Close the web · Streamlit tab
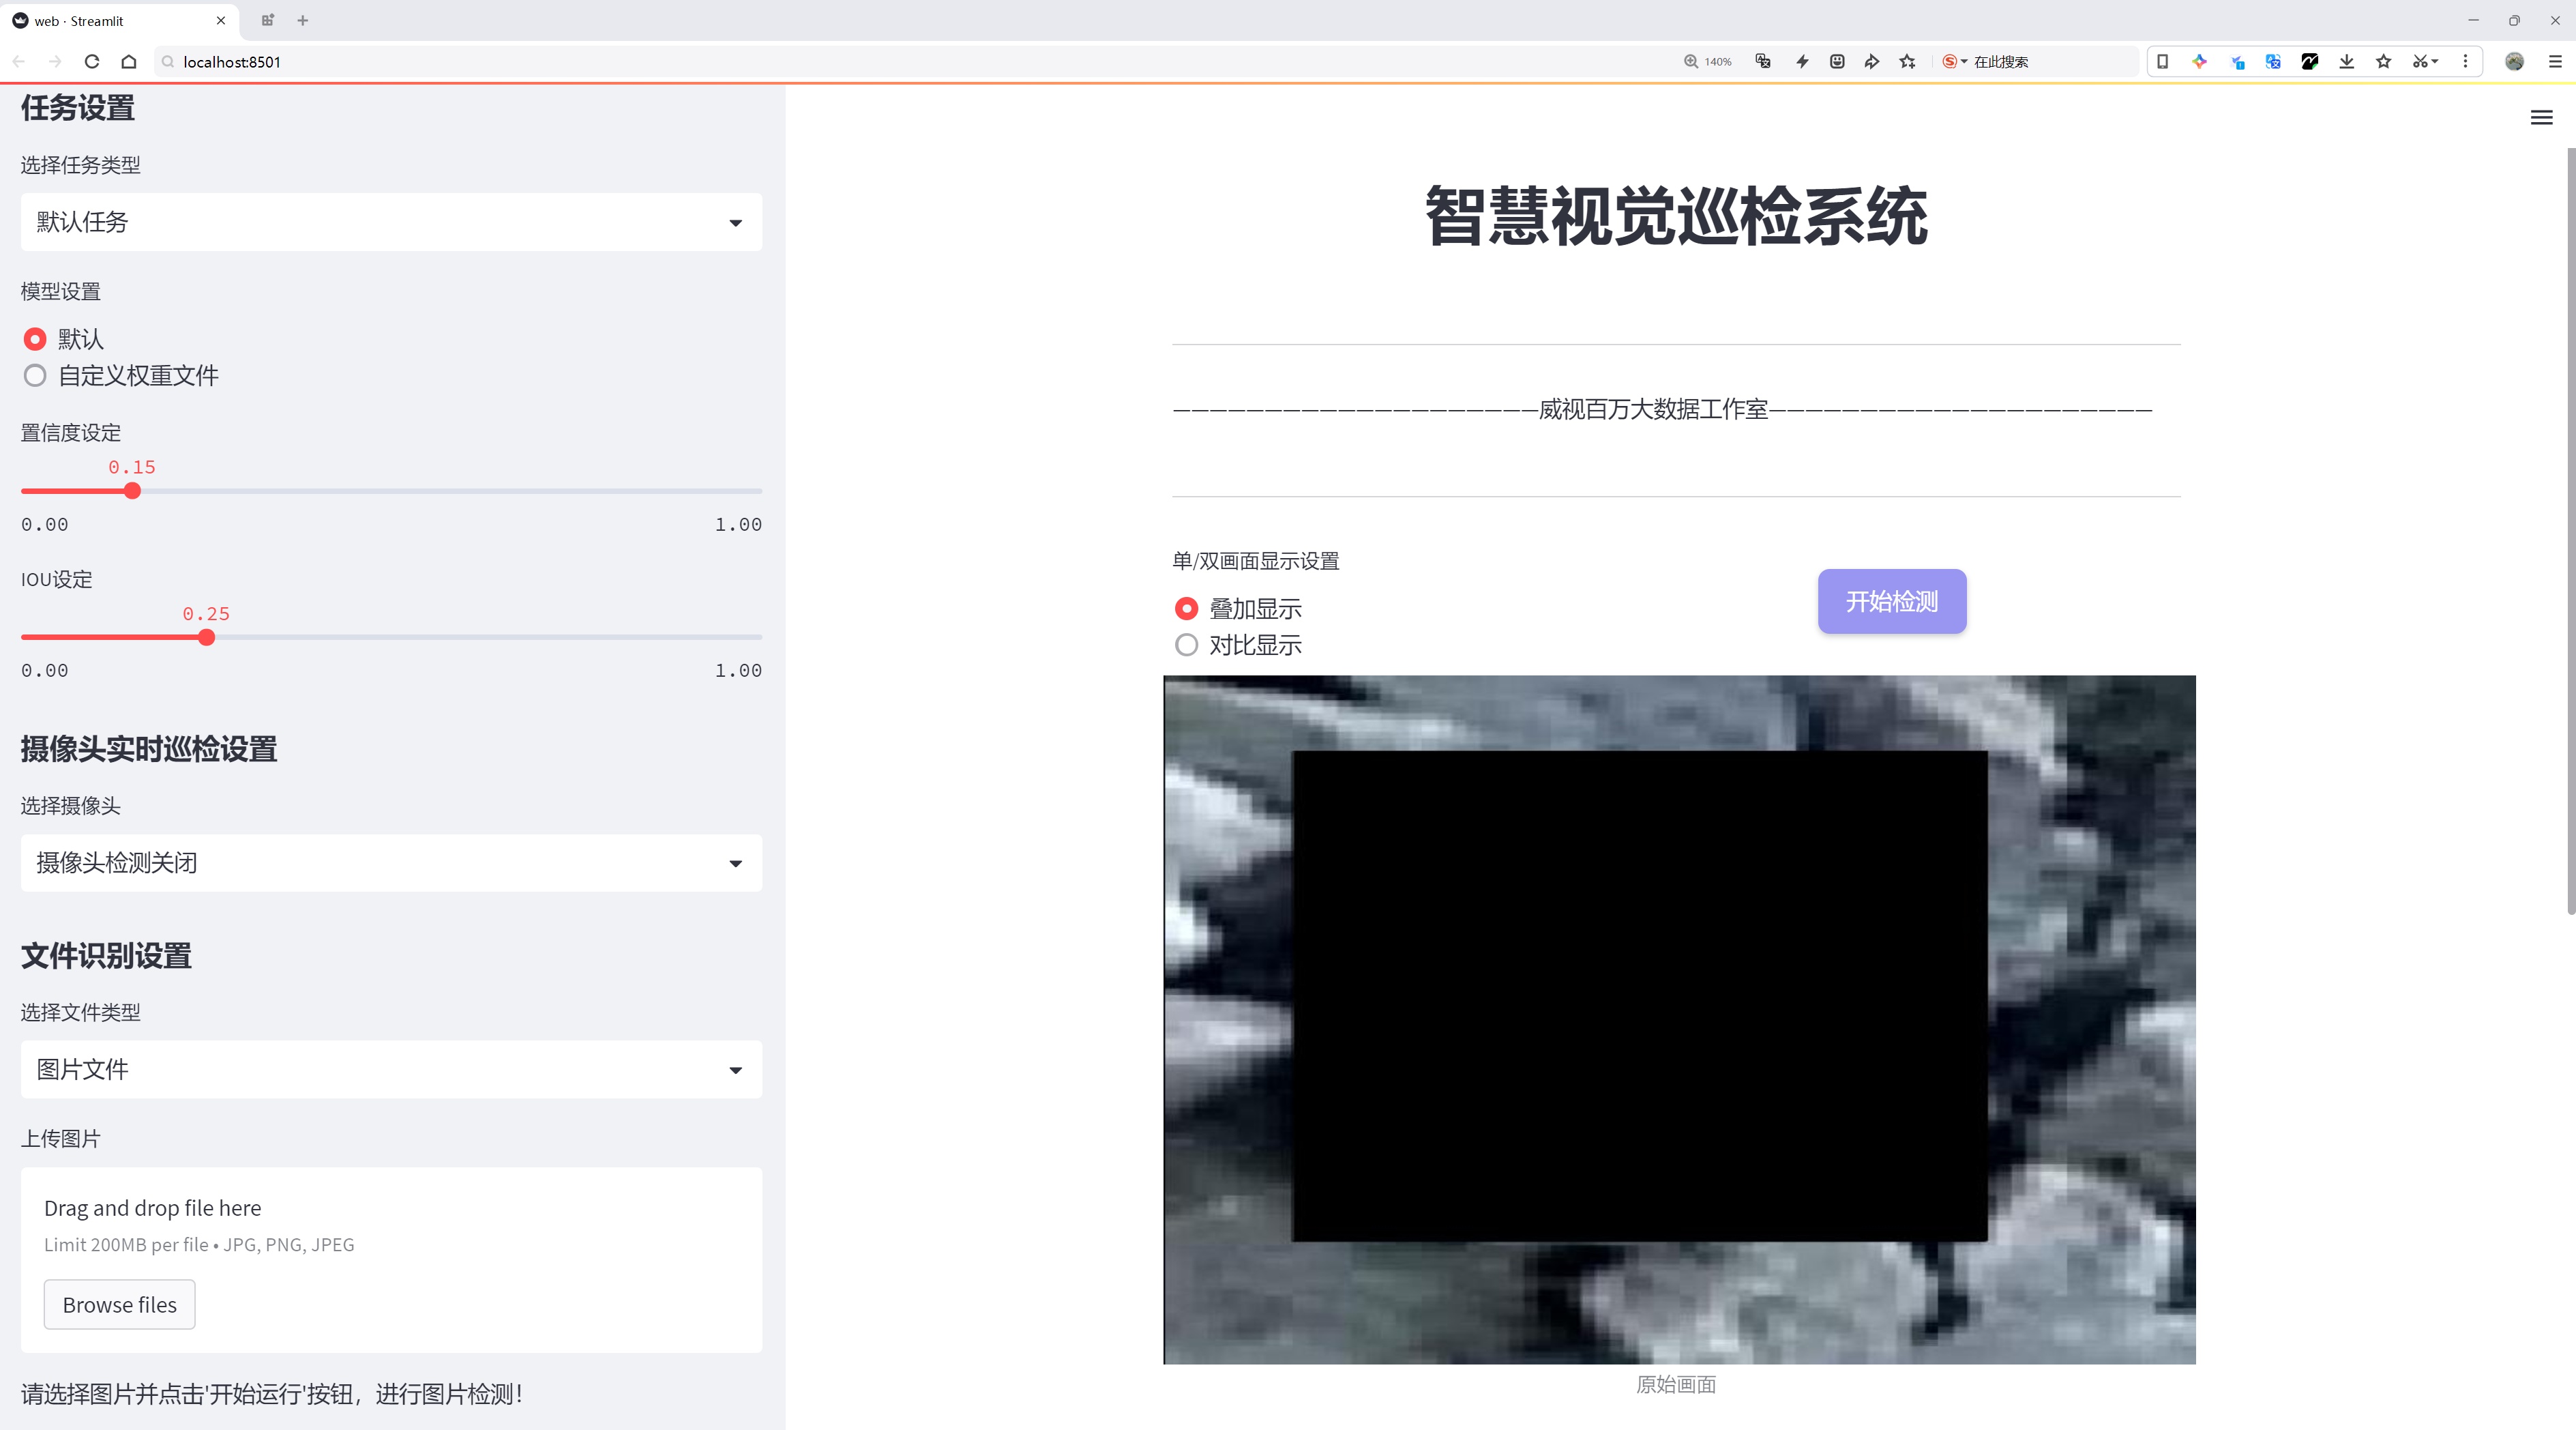Screen dimensions: 2576x1430 click(x=221, y=20)
